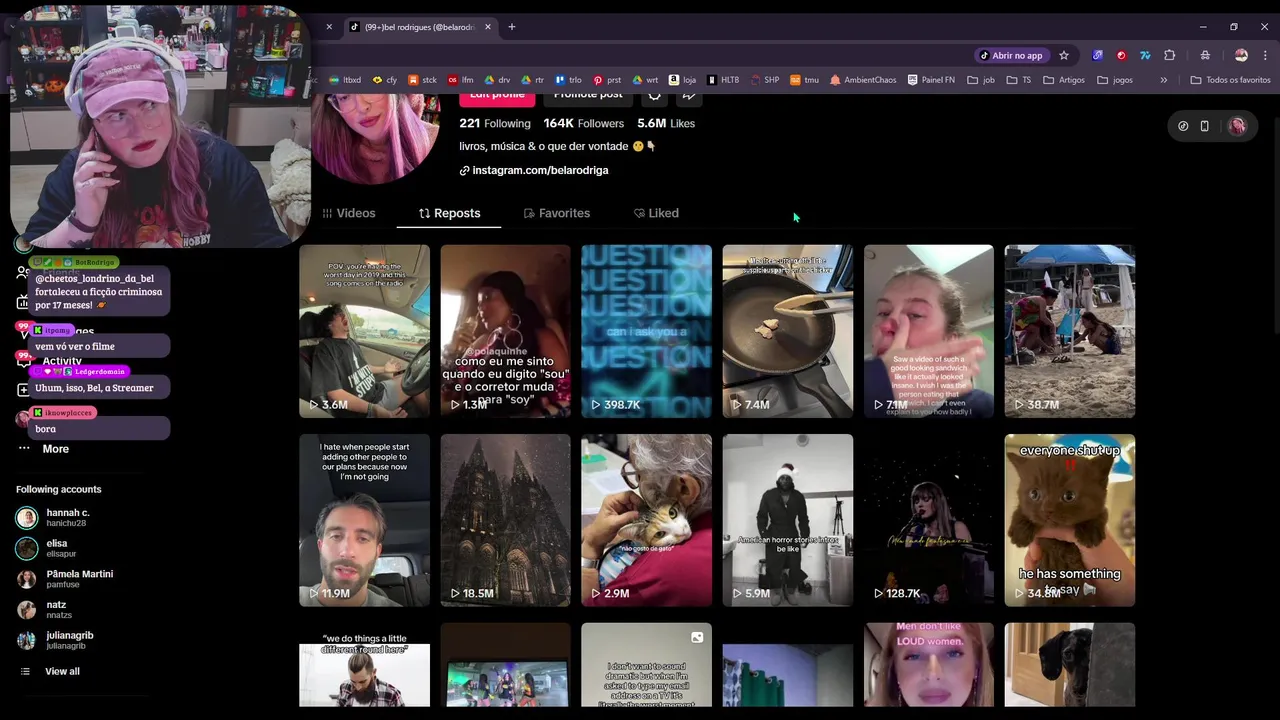Expand the job bookmarks folder

point(981,80)
